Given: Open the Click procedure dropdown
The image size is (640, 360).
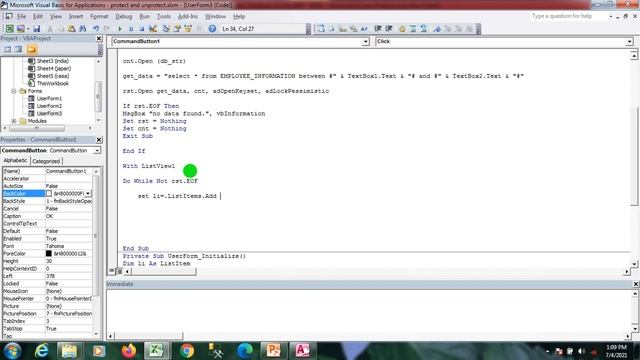Looking at the screenshot, I should click(x=629, y=42).
